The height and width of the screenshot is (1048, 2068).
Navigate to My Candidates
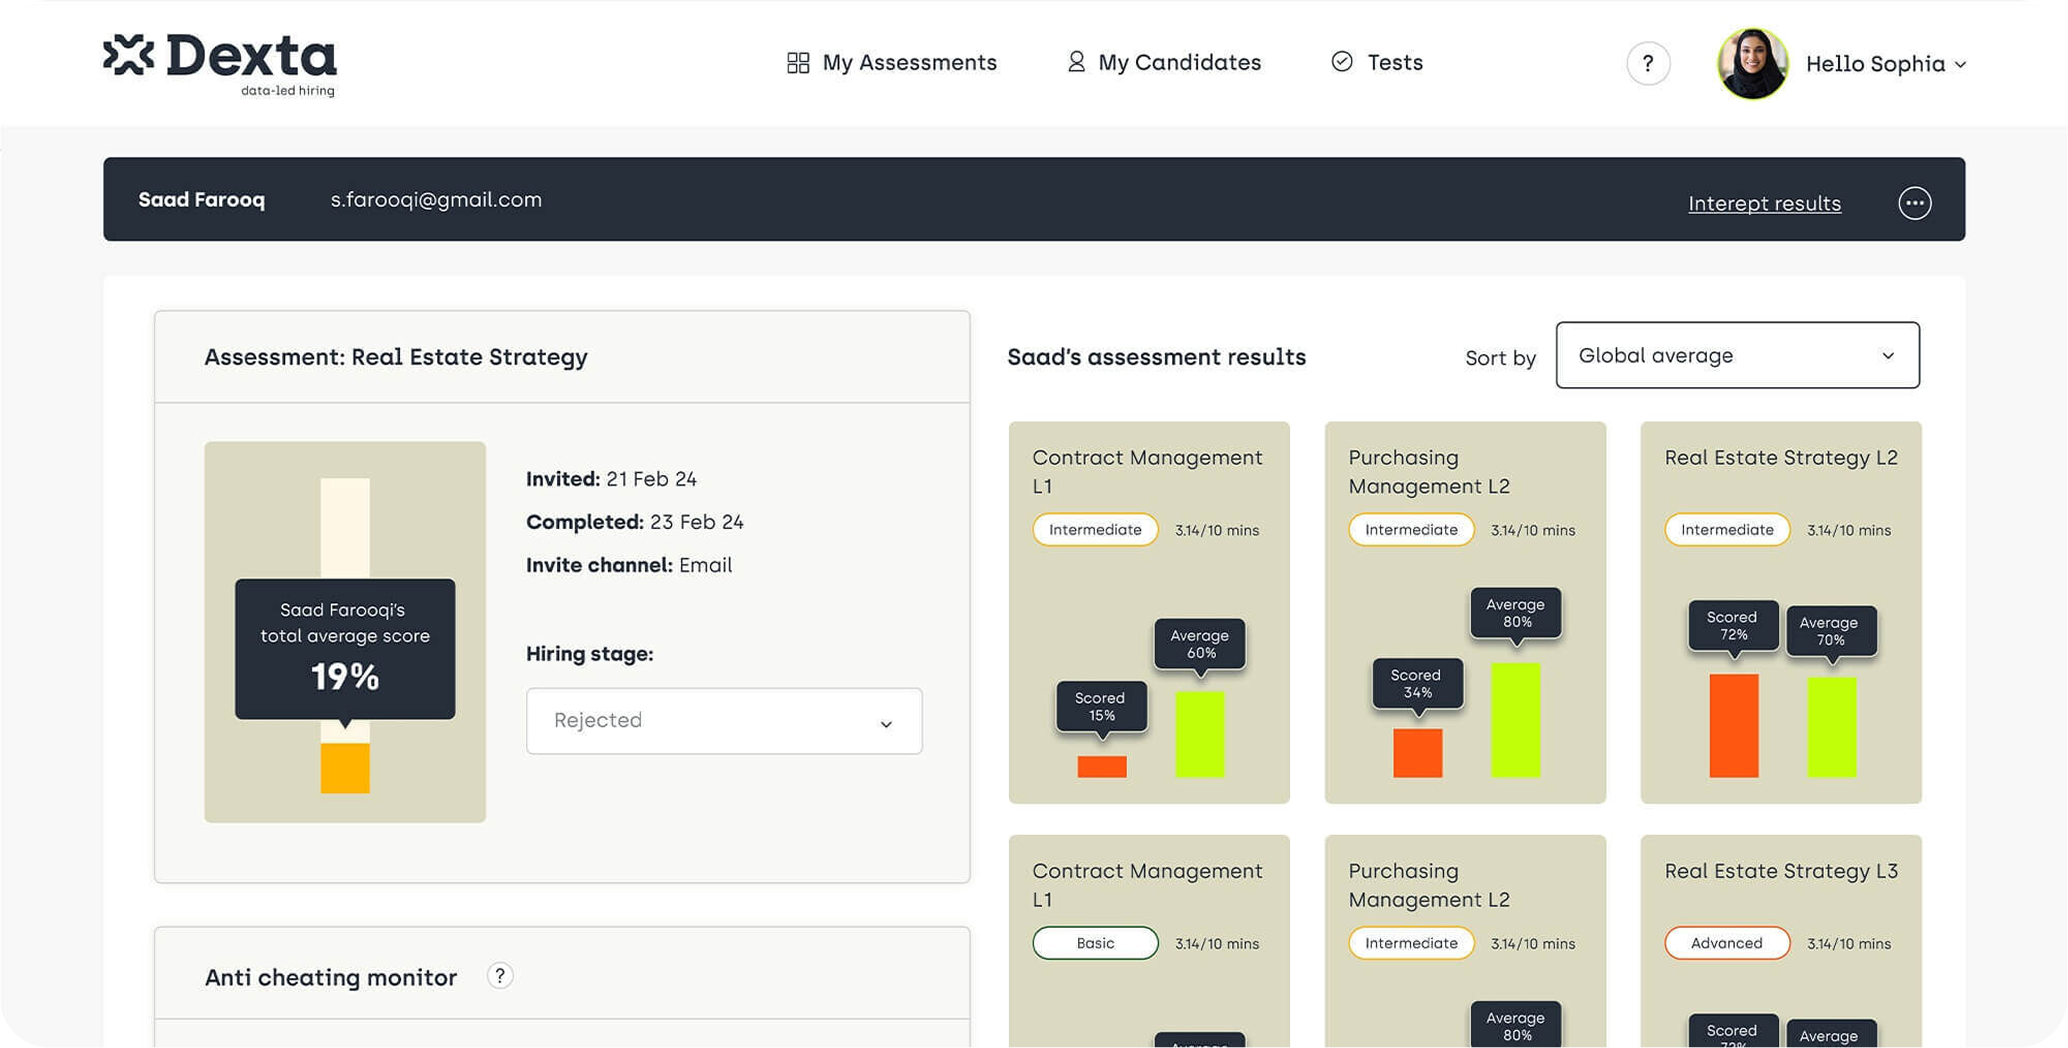1179,63
